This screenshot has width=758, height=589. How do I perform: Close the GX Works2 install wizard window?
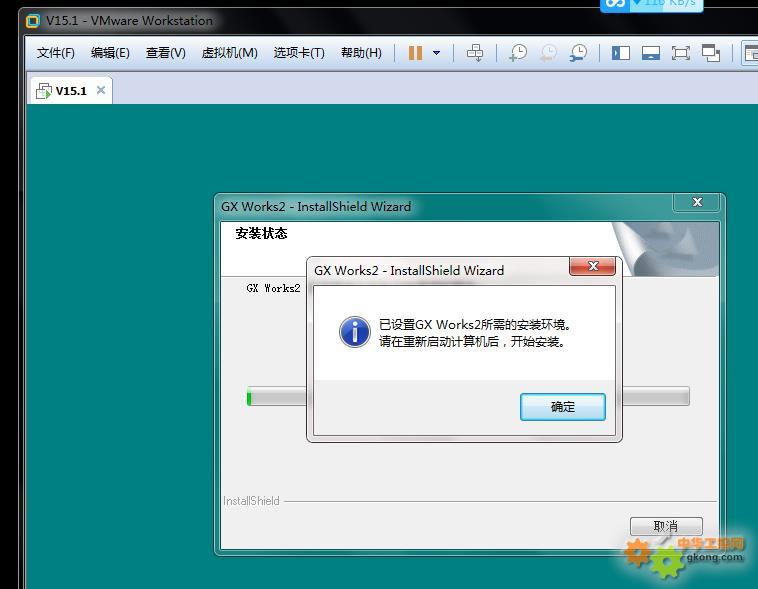point(697,202)
